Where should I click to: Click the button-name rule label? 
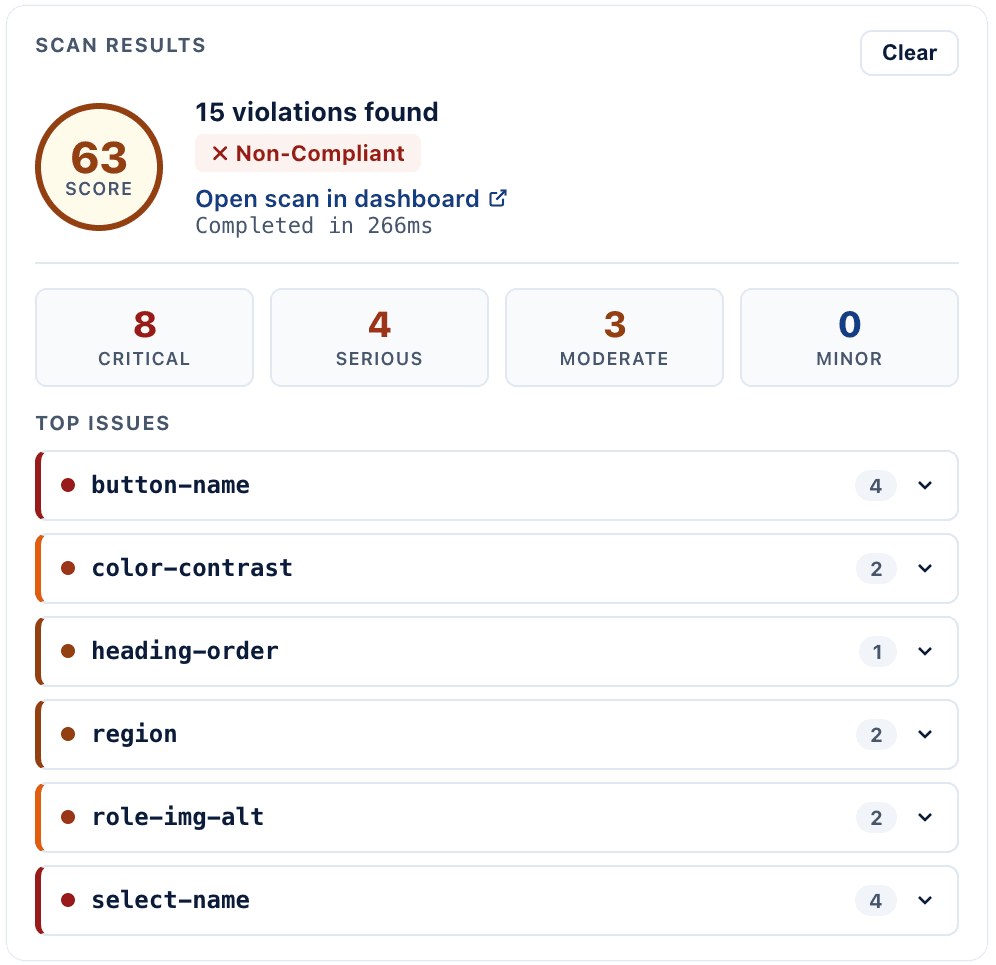pos(170,485)
